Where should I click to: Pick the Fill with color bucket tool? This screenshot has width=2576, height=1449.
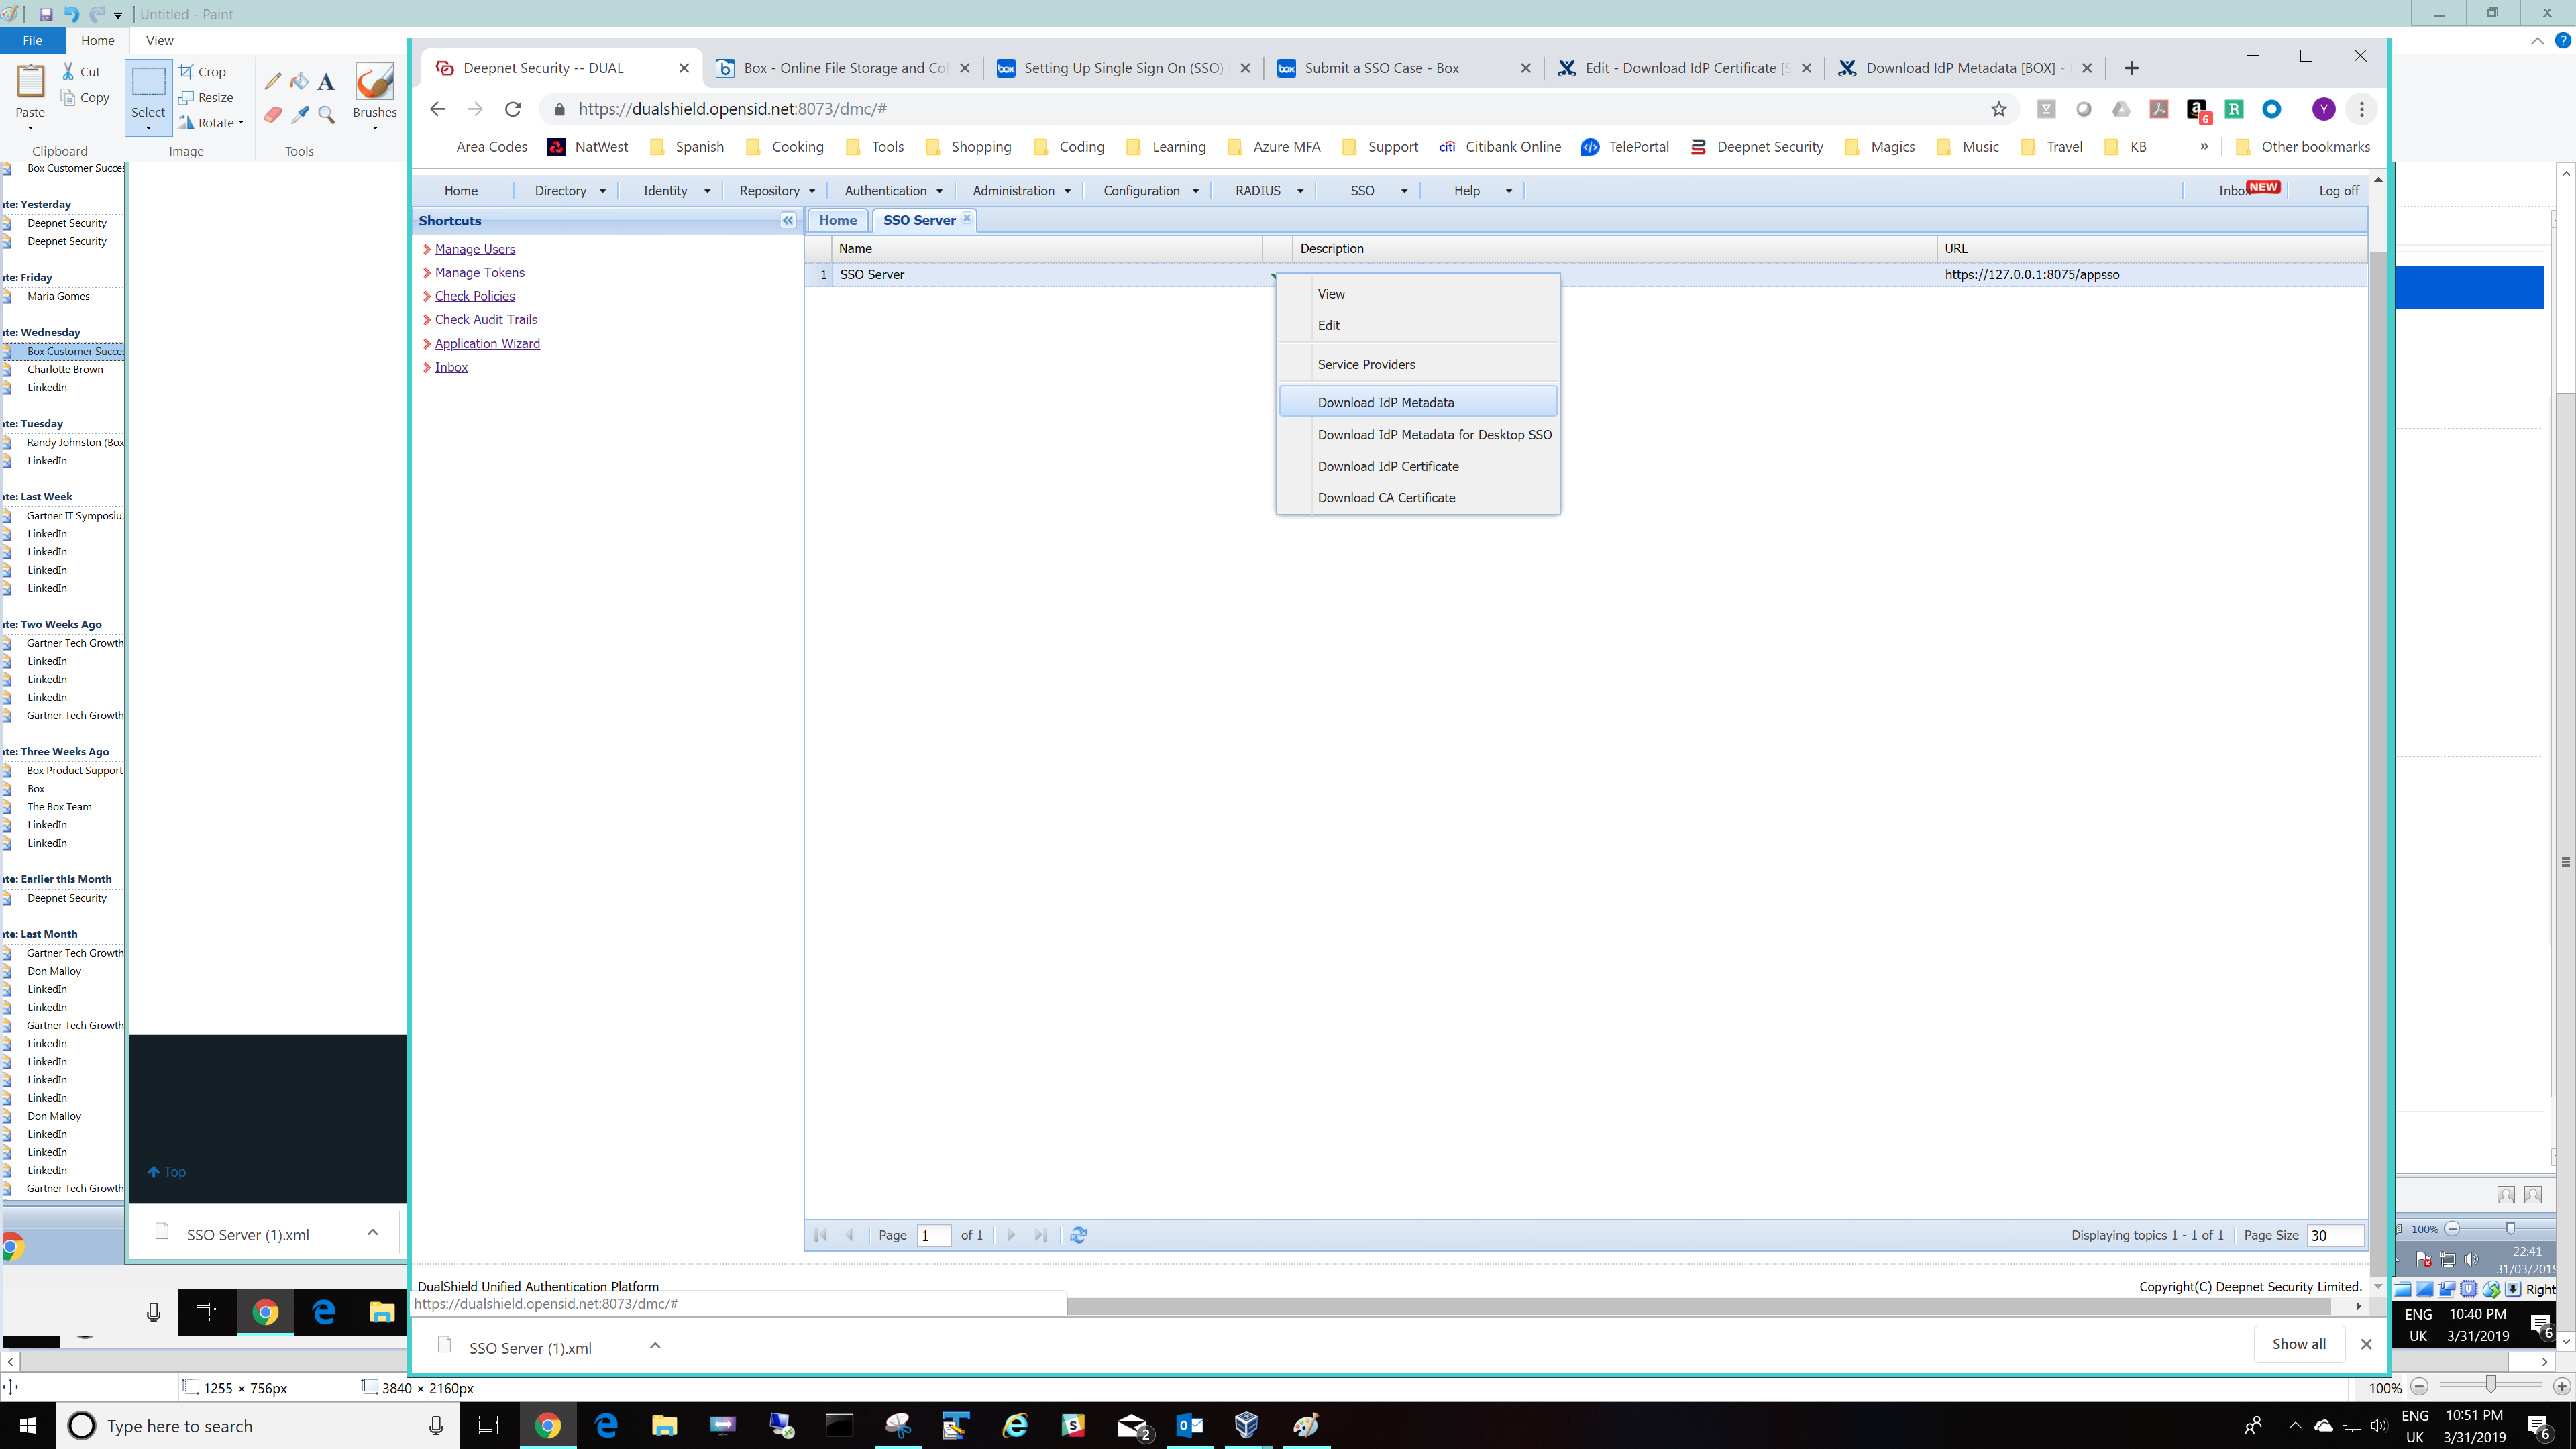point(299,82)
